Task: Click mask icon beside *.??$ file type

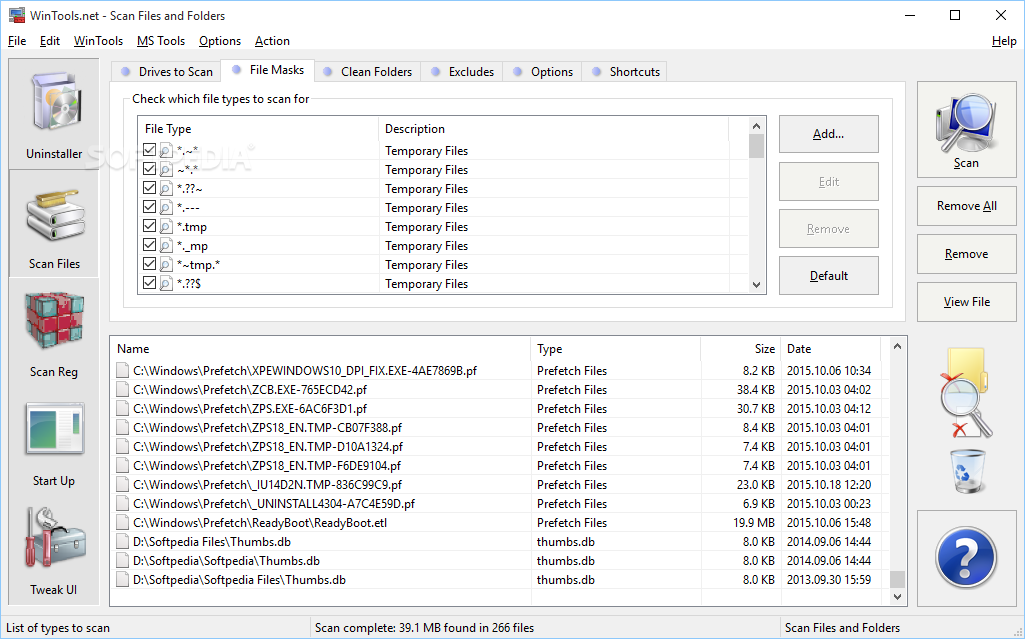Action: (166, 284)
